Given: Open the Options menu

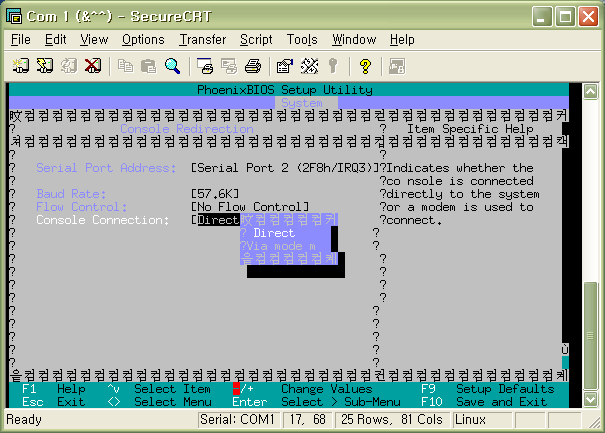Looking at the screenshot, I should (x=143, y=39).
